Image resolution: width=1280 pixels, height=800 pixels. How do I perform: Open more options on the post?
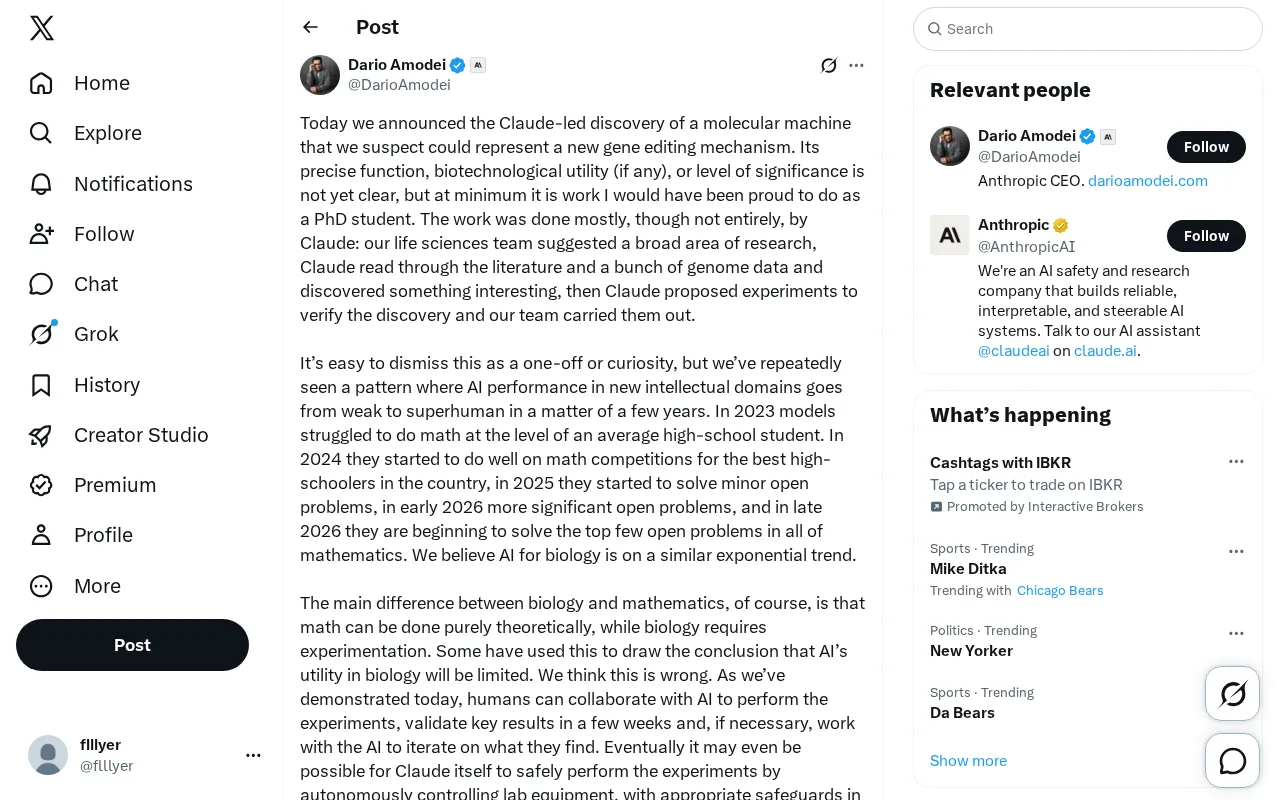tap(856, 66)
